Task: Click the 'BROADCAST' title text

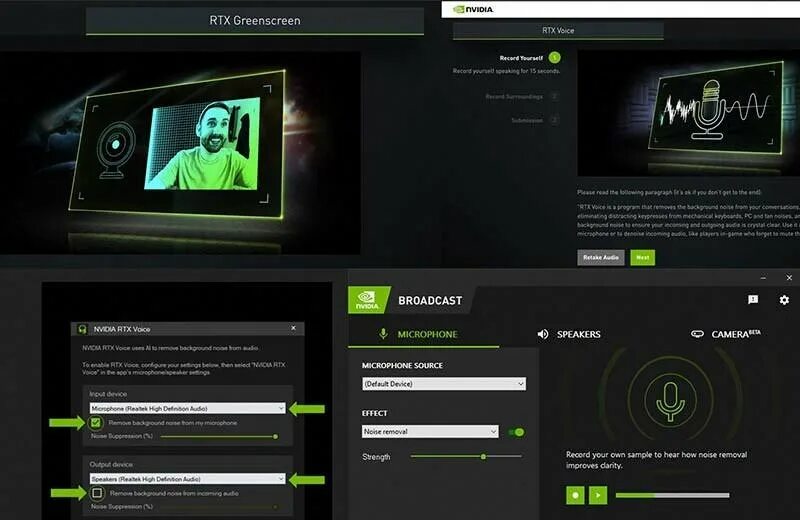Action: coord(430,301)
